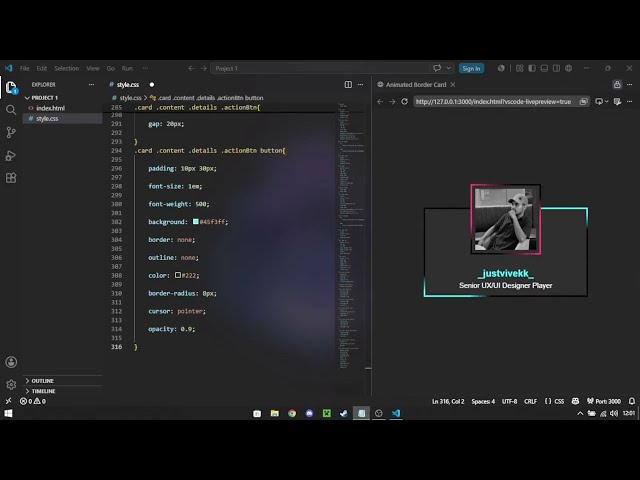This screenshot has height=480, width=640.
Task: Open the Selection menu
Action: point(67,68)
